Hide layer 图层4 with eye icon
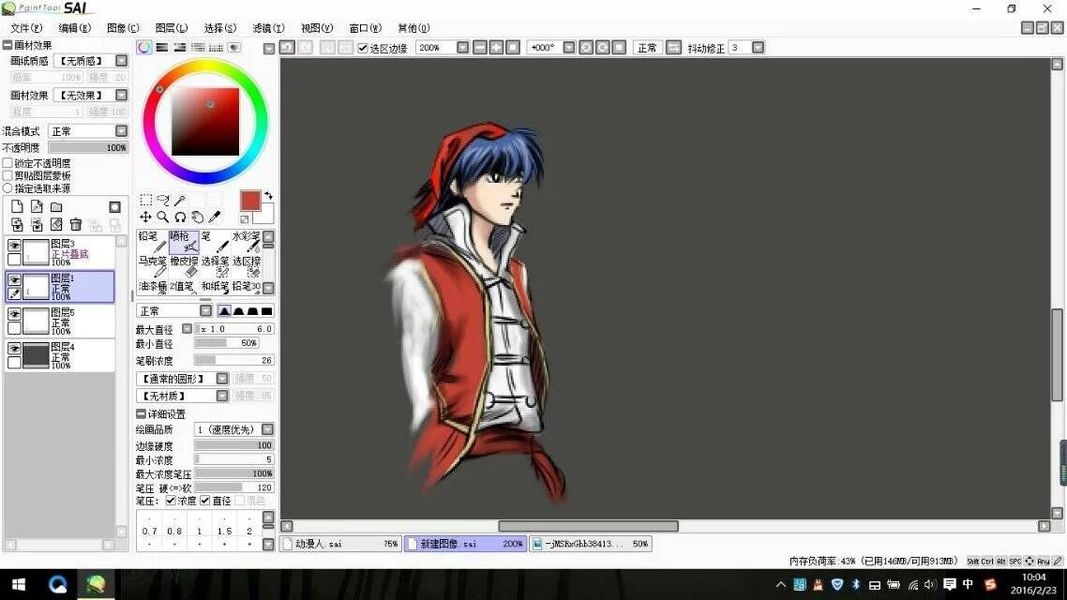1067x600 pixels. (14, 348)
